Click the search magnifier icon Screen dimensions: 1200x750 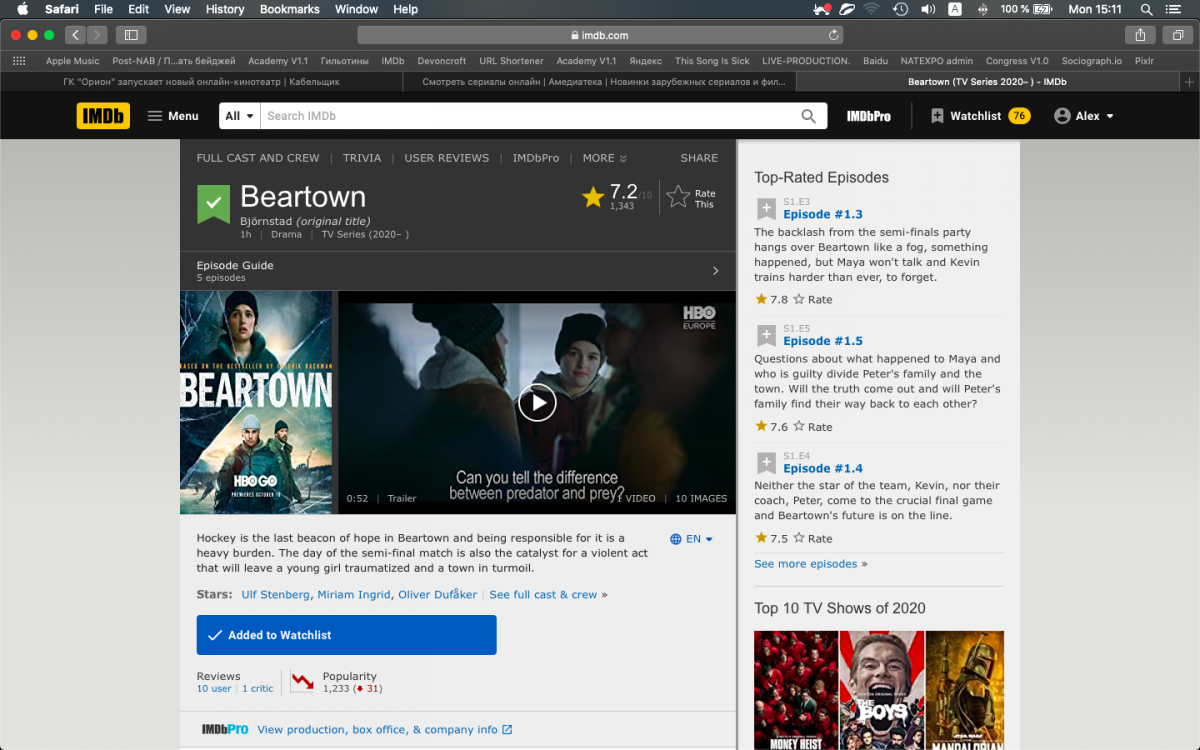(808, 116)
